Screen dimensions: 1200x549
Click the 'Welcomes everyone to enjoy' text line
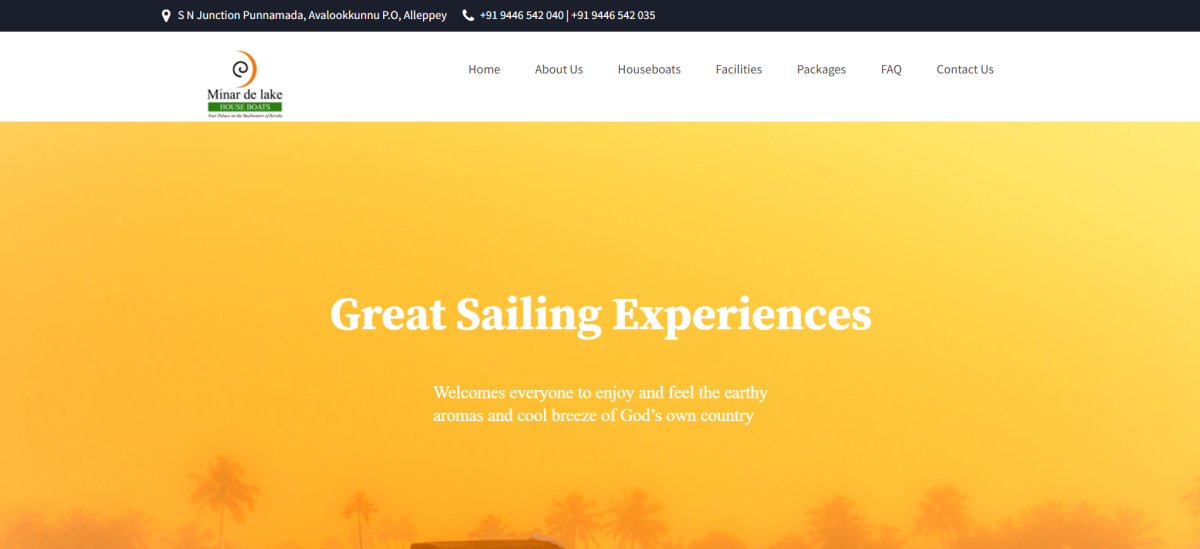pos(600,393)
